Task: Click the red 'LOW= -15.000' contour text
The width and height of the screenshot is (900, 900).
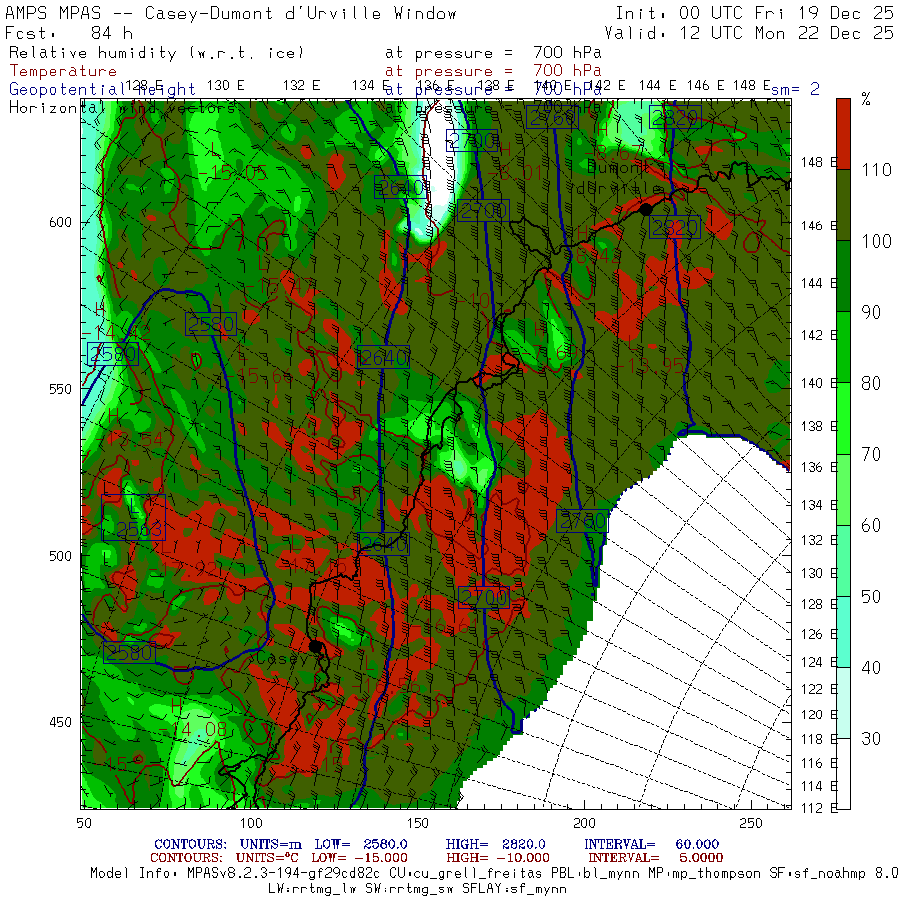Action: 359,858
